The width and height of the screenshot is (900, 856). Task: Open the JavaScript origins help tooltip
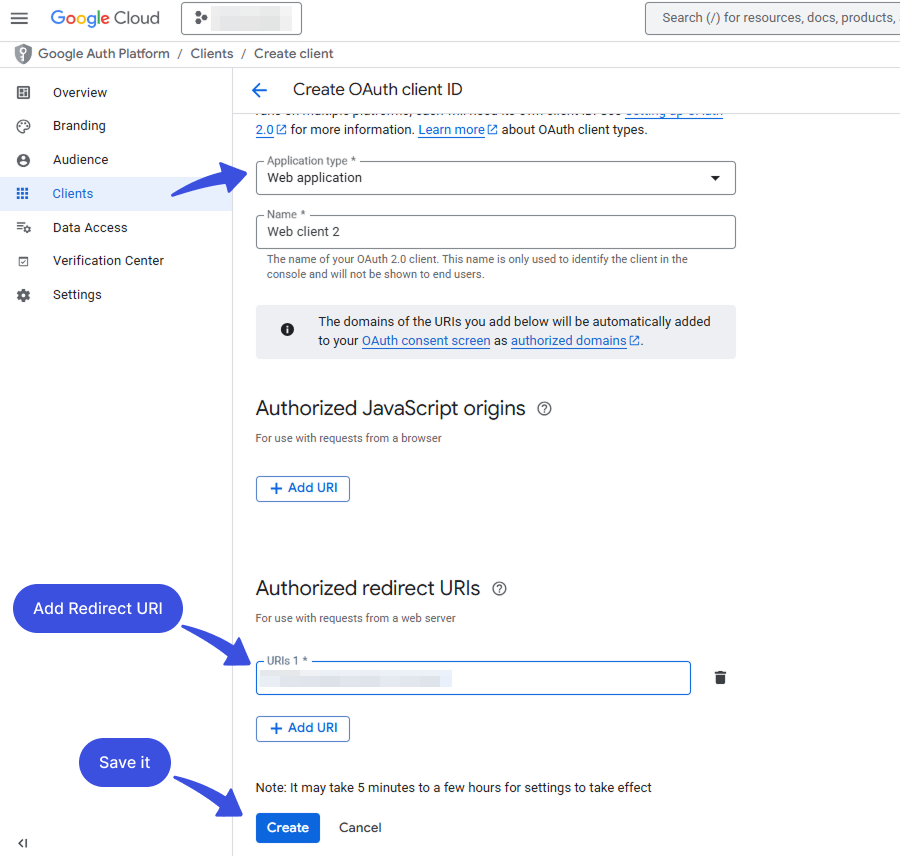(543, 408)
